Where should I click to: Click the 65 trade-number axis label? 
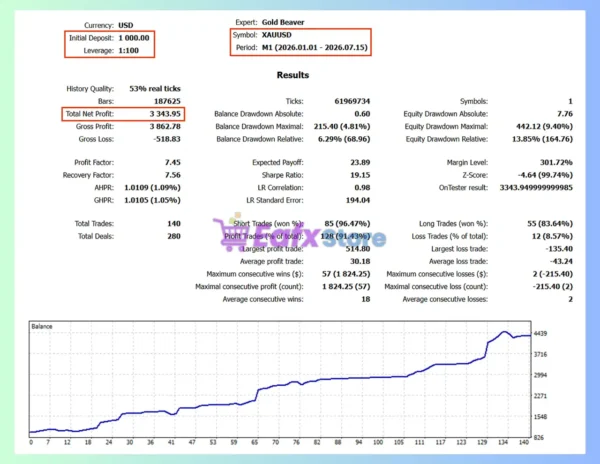(x=254, y=443)
